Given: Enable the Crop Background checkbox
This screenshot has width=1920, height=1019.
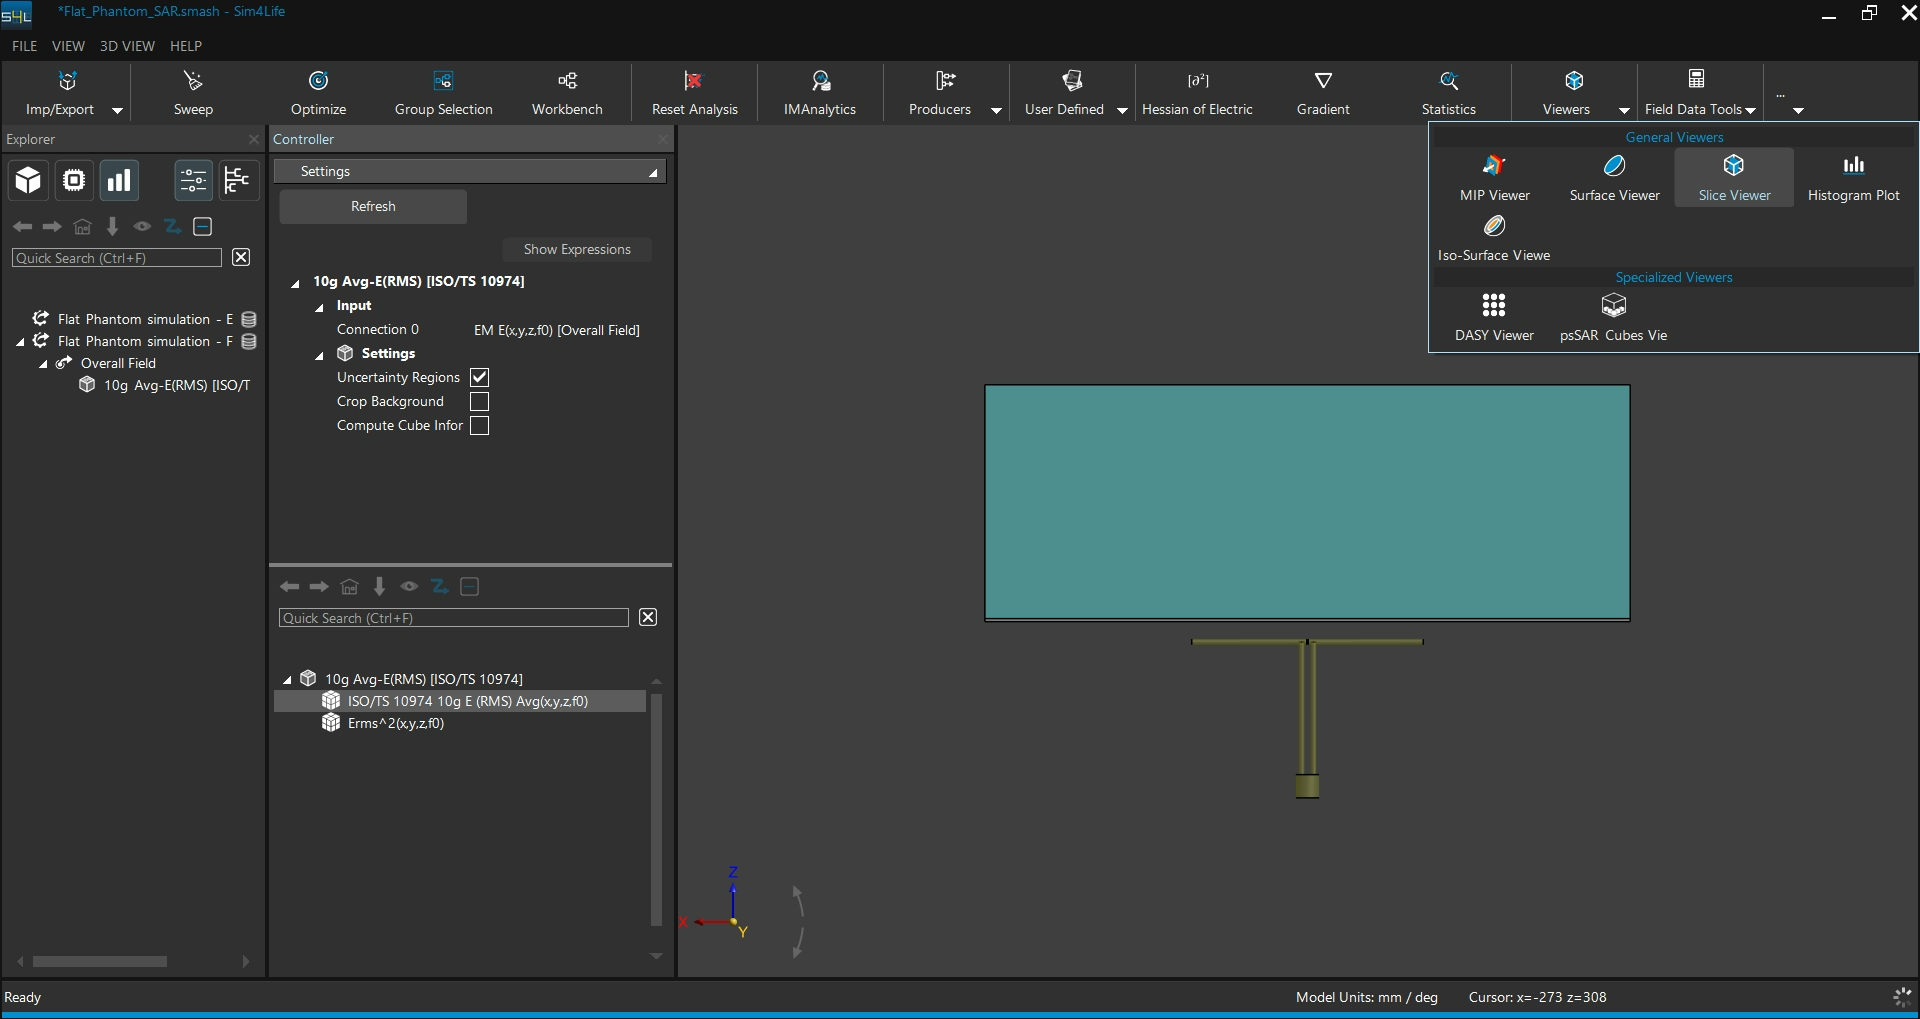Looking at the screenshot, I should pos(480,401).
